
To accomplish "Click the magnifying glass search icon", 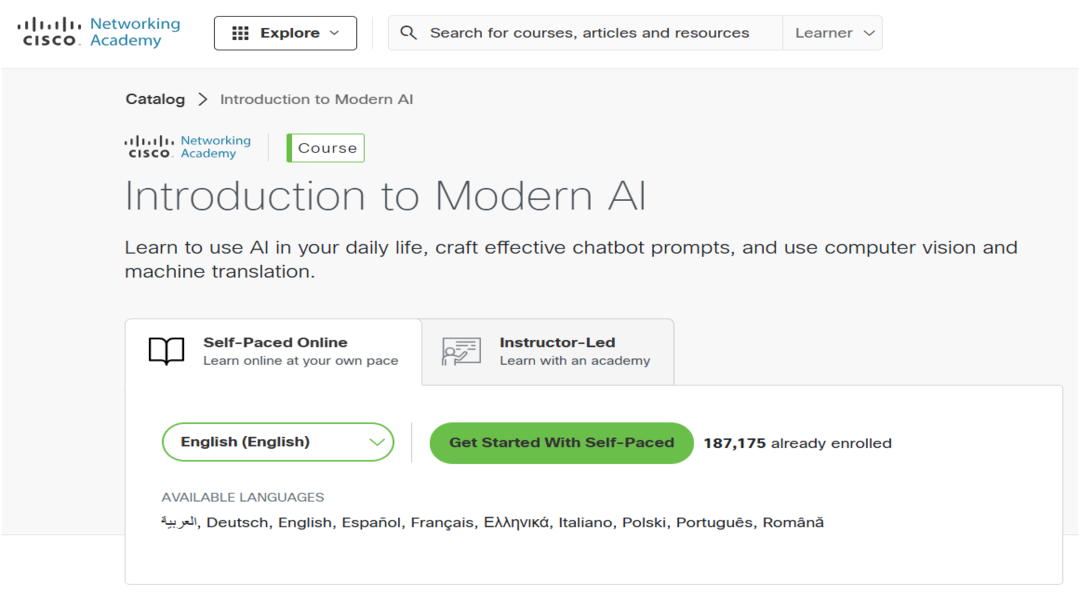I will pos(408,33).
